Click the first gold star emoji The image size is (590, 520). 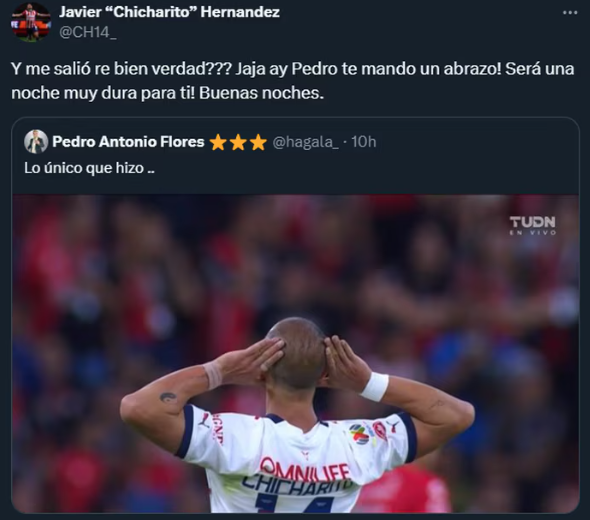(x=217, y=142)
